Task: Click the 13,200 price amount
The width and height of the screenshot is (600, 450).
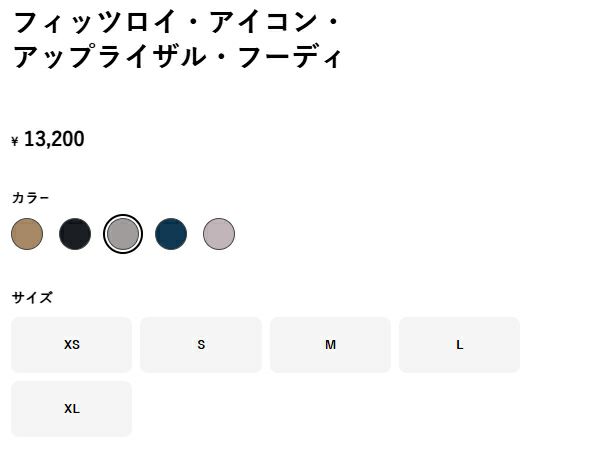Action: tap(54, 139)
